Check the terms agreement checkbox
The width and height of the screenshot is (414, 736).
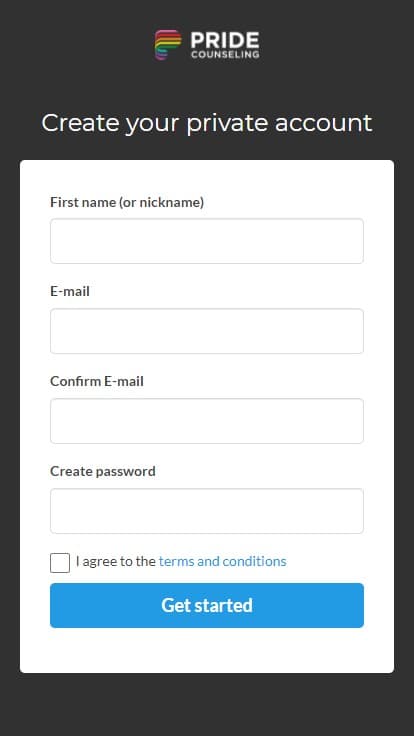coord(60,563)
